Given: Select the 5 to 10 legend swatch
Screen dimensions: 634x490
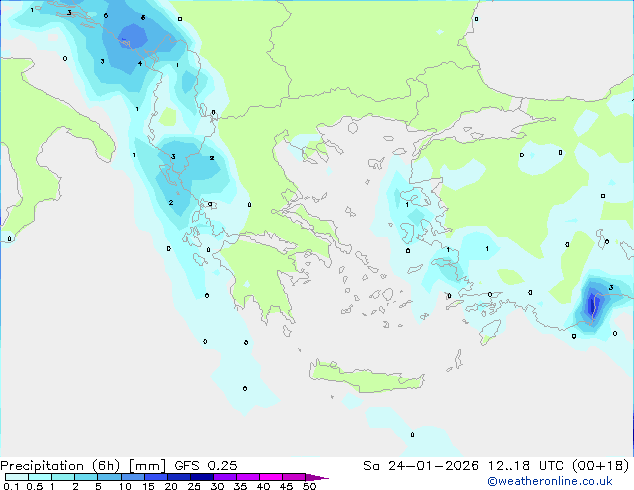Looking at the screenshot, I should click(109, 477).
